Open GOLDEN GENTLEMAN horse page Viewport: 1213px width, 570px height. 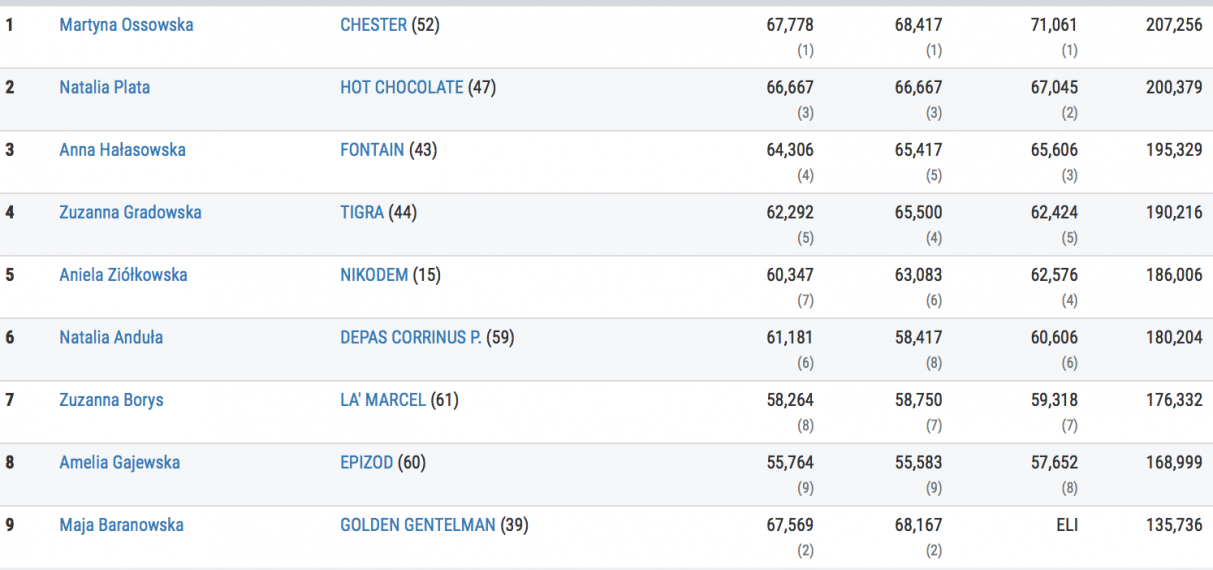[417, 525]
